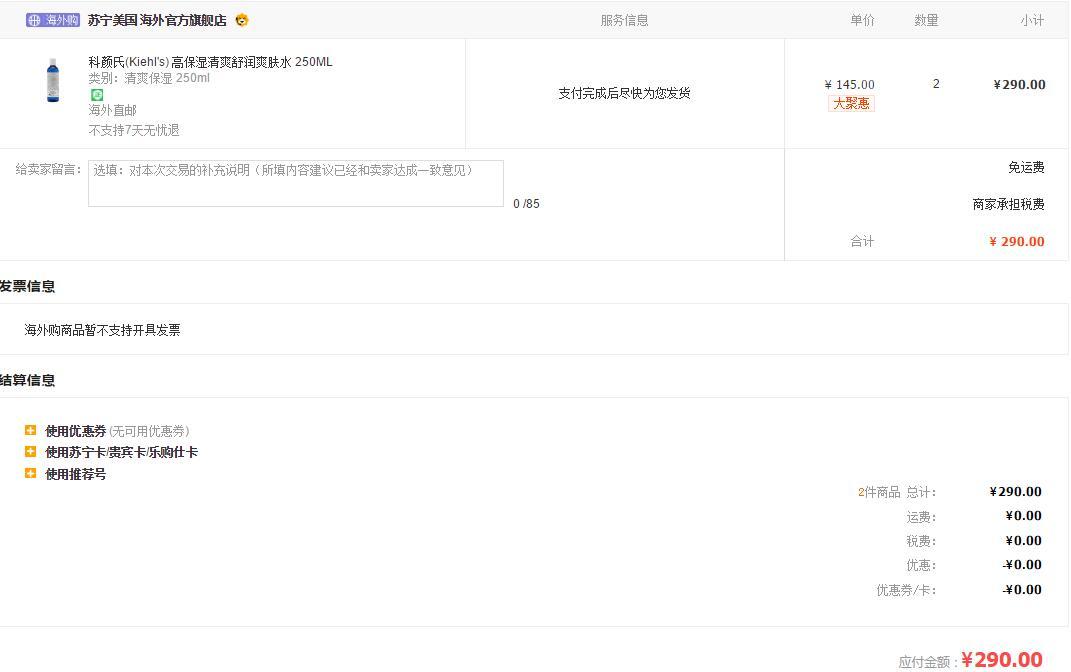The image size is (1071, 672).
Task: Click the green icon under the product category
Action: coord(97,95)
